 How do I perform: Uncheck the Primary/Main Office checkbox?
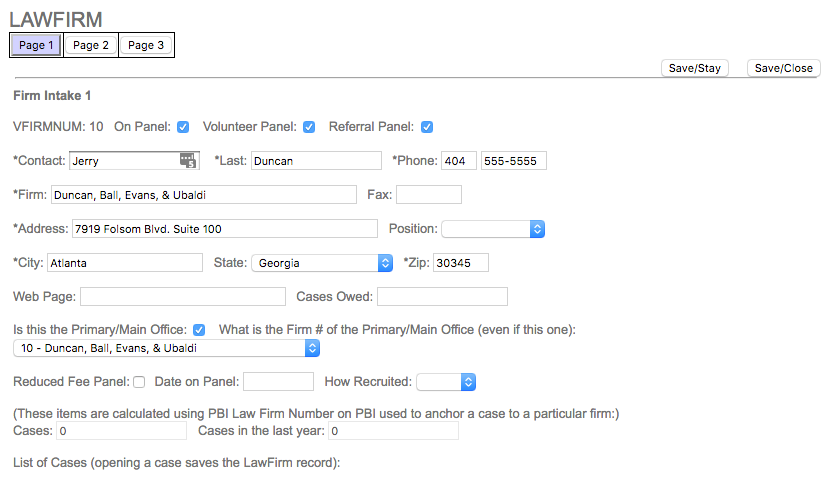199,330
